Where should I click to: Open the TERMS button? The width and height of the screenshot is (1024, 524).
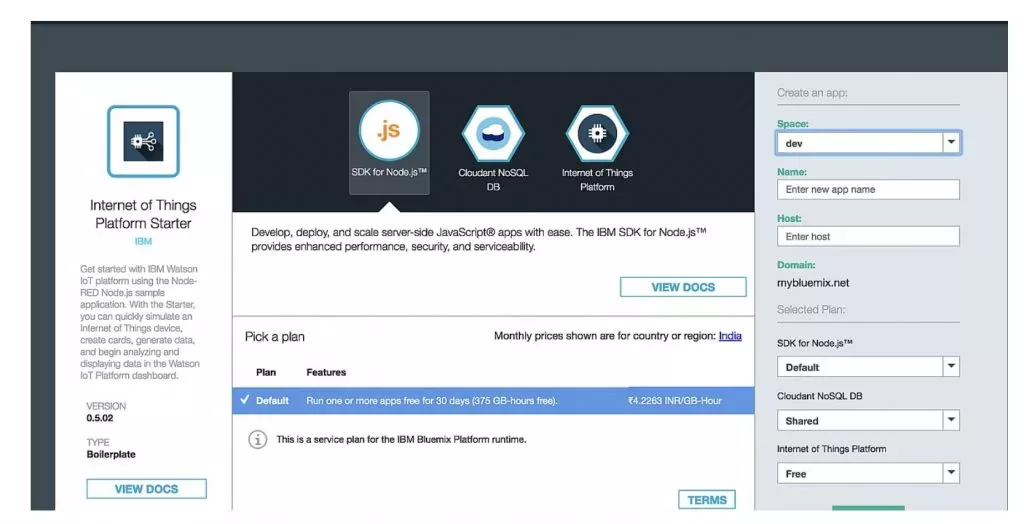[707, 500]
